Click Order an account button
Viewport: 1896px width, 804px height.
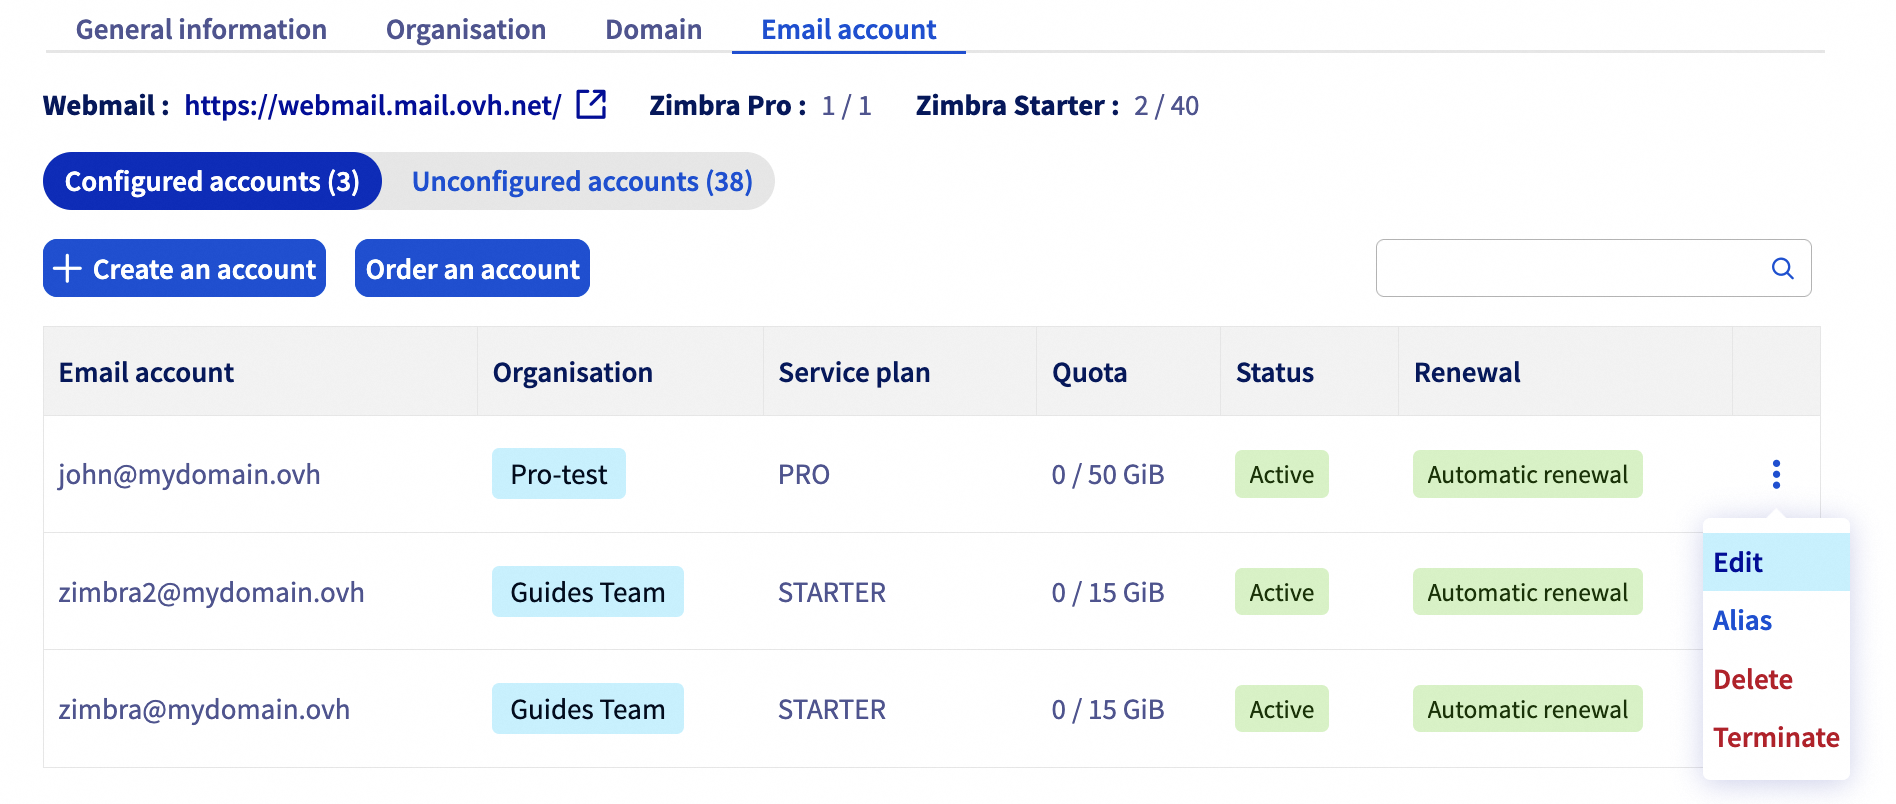pos(472,268)
